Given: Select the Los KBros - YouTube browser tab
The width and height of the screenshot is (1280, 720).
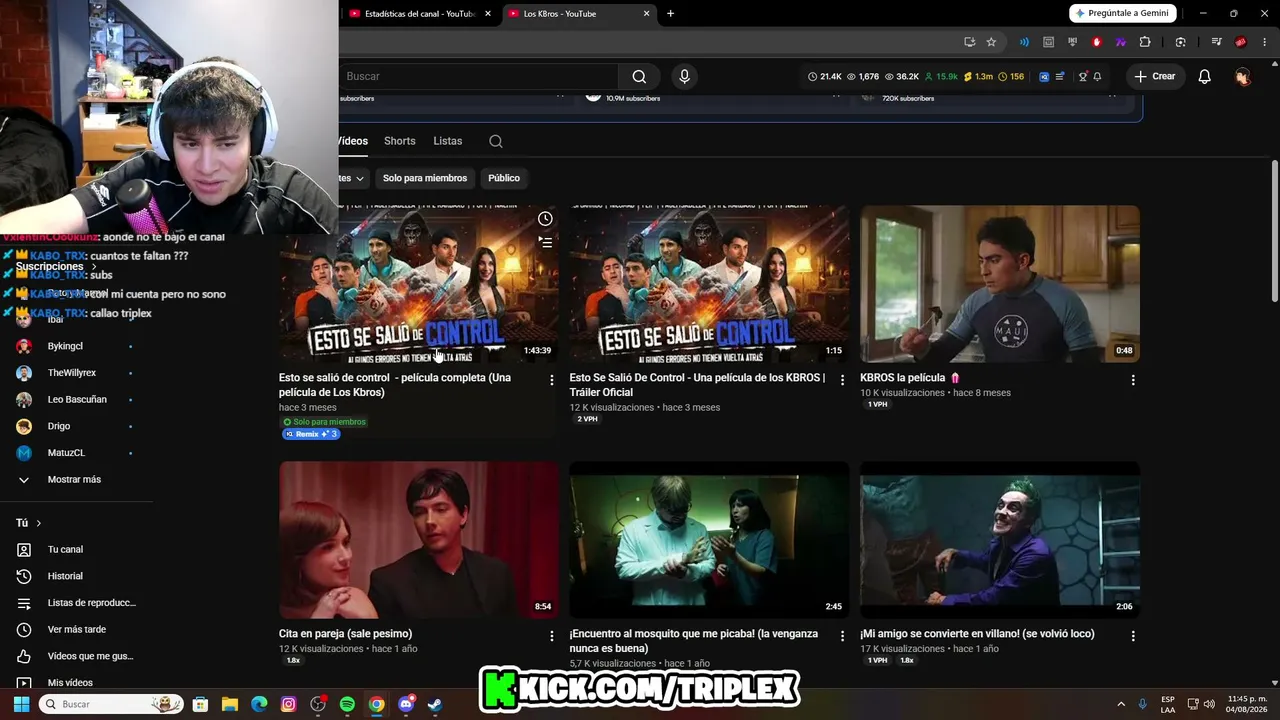Looking at the screenshot, I should click(x=579, y=14).
